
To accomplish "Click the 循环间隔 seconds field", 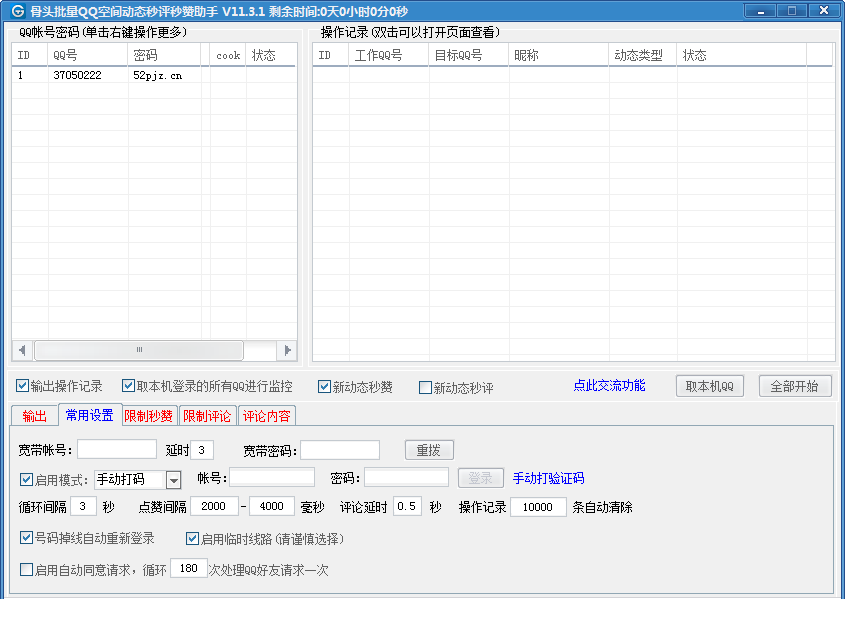I will [x=84, y=506].
